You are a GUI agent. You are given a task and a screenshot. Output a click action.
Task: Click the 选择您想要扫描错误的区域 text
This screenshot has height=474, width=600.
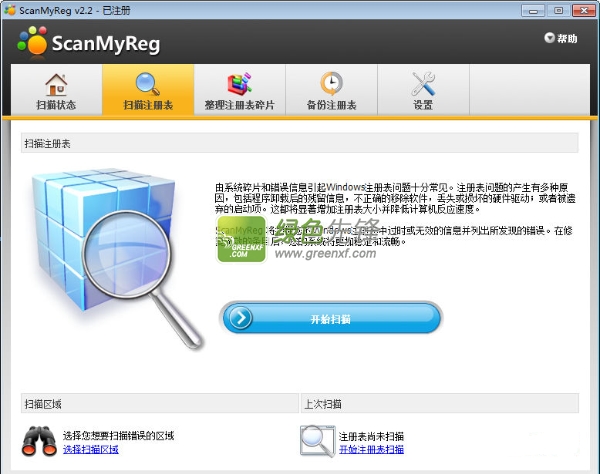click(x=119, y=435)
